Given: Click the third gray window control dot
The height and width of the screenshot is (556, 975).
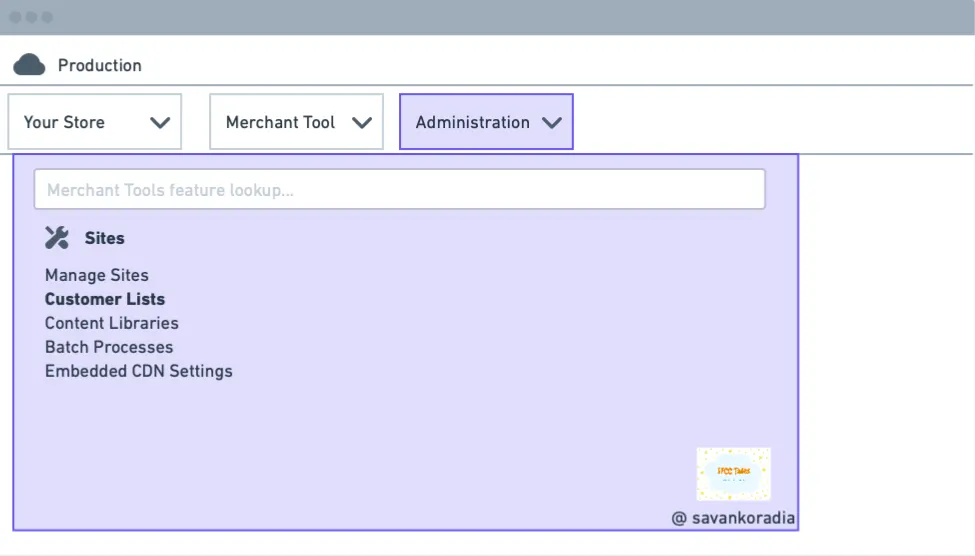Looking at the screenshot, I should pos(47,17).
